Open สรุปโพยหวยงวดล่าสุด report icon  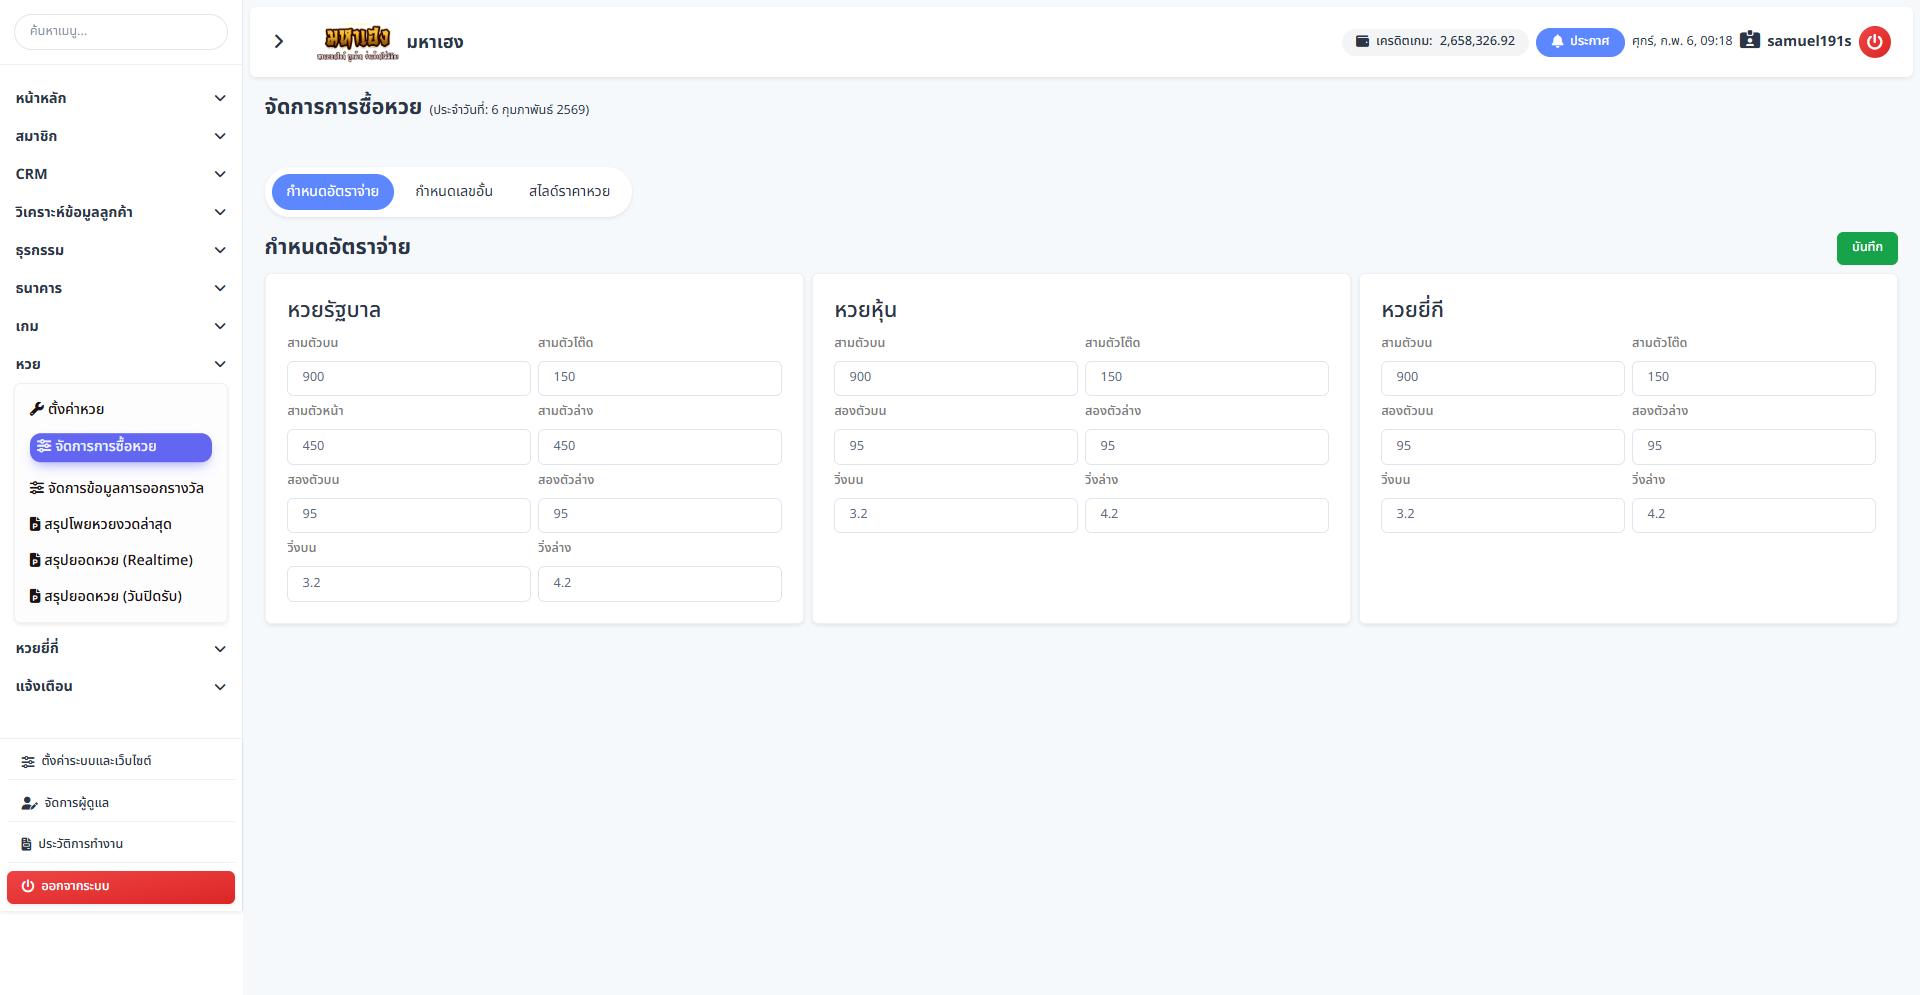pos(35,524)
